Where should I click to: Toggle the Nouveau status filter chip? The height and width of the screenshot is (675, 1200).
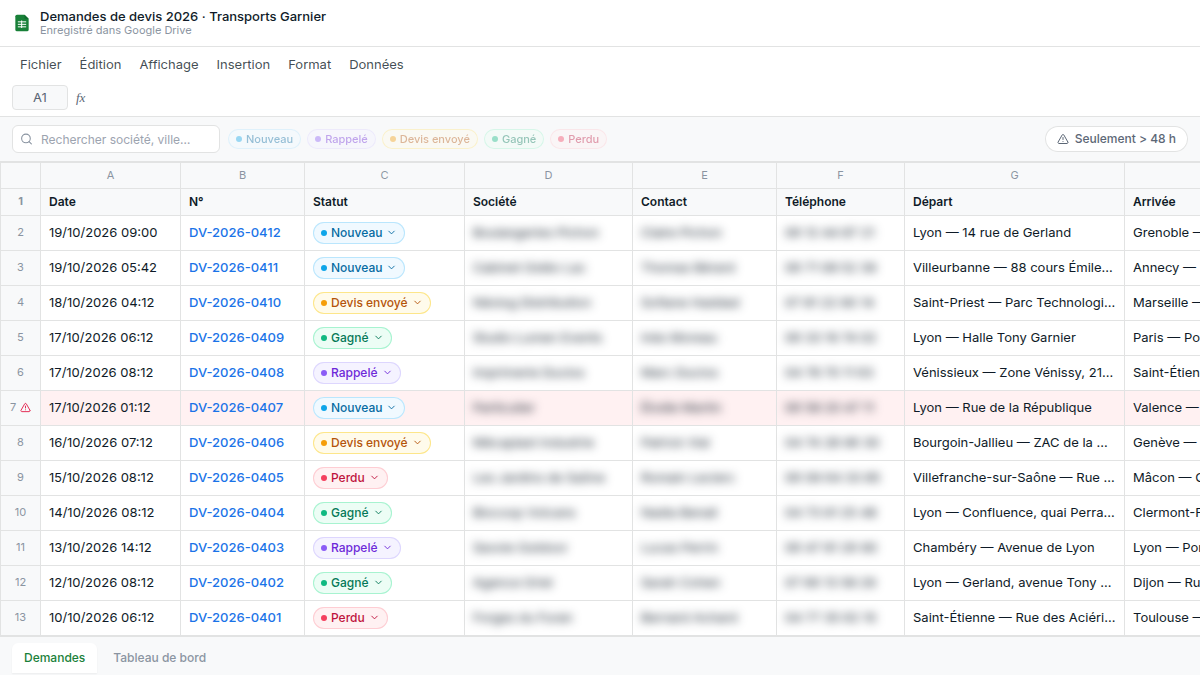pos(265,140)
